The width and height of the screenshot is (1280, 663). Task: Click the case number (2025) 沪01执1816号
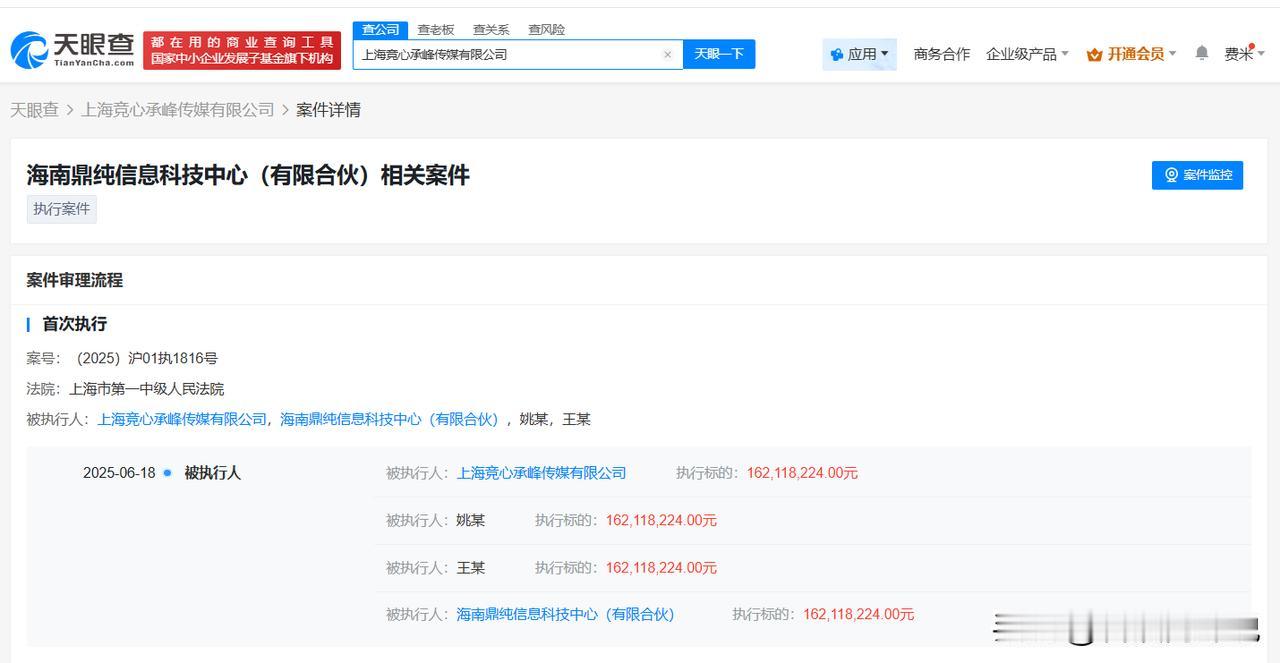(x=147, y=358)
